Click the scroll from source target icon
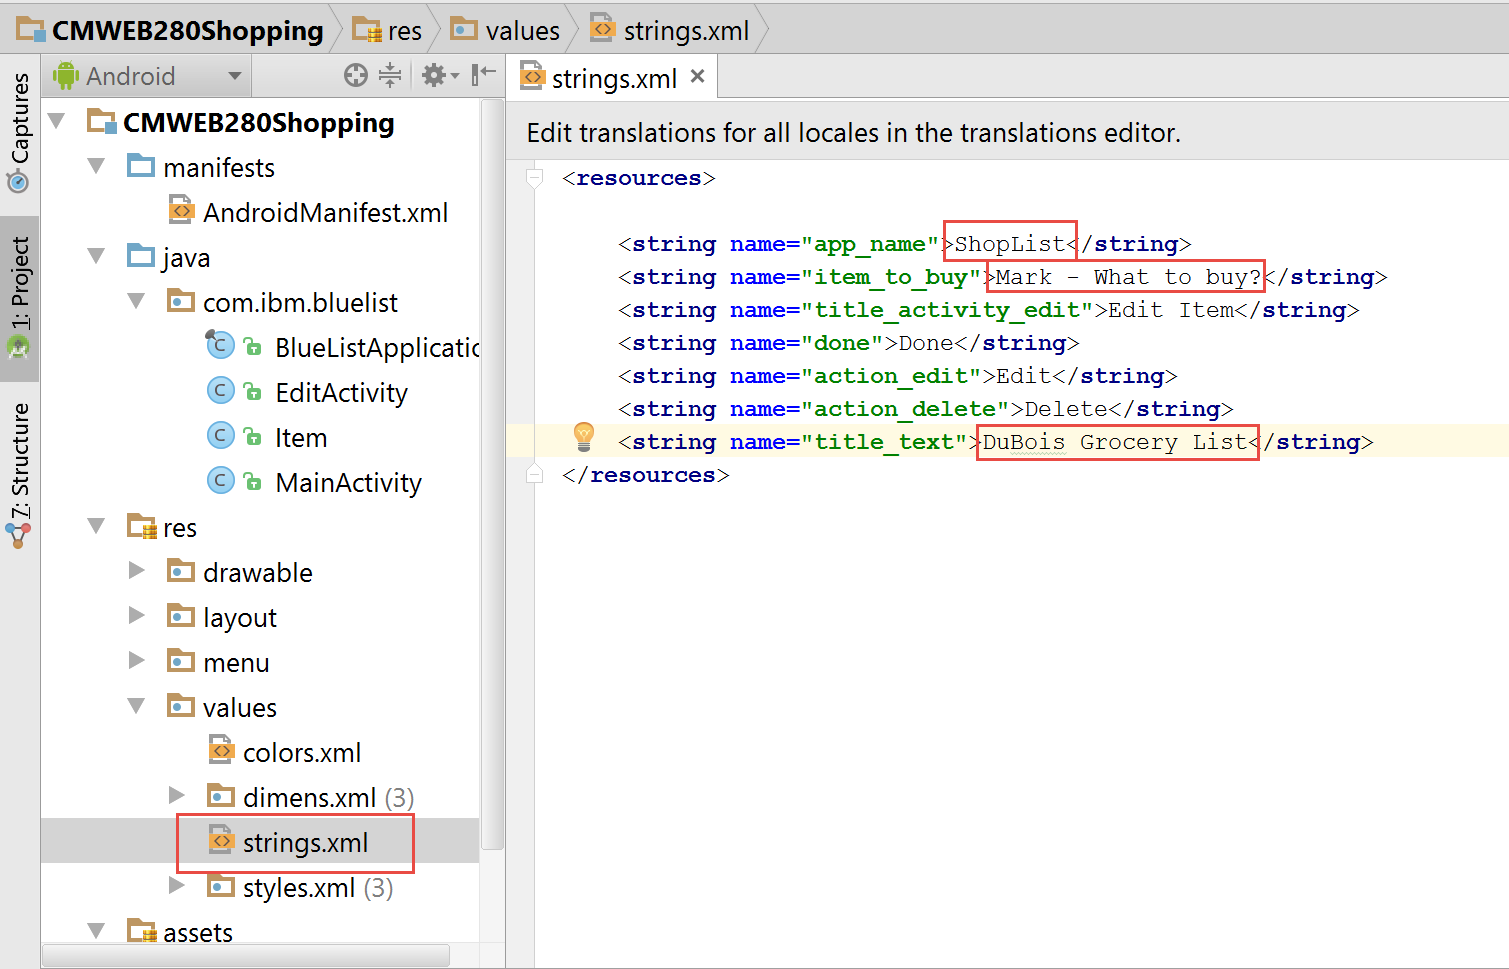The height and width of the screenshot is (969, 1509). (356, 75)
